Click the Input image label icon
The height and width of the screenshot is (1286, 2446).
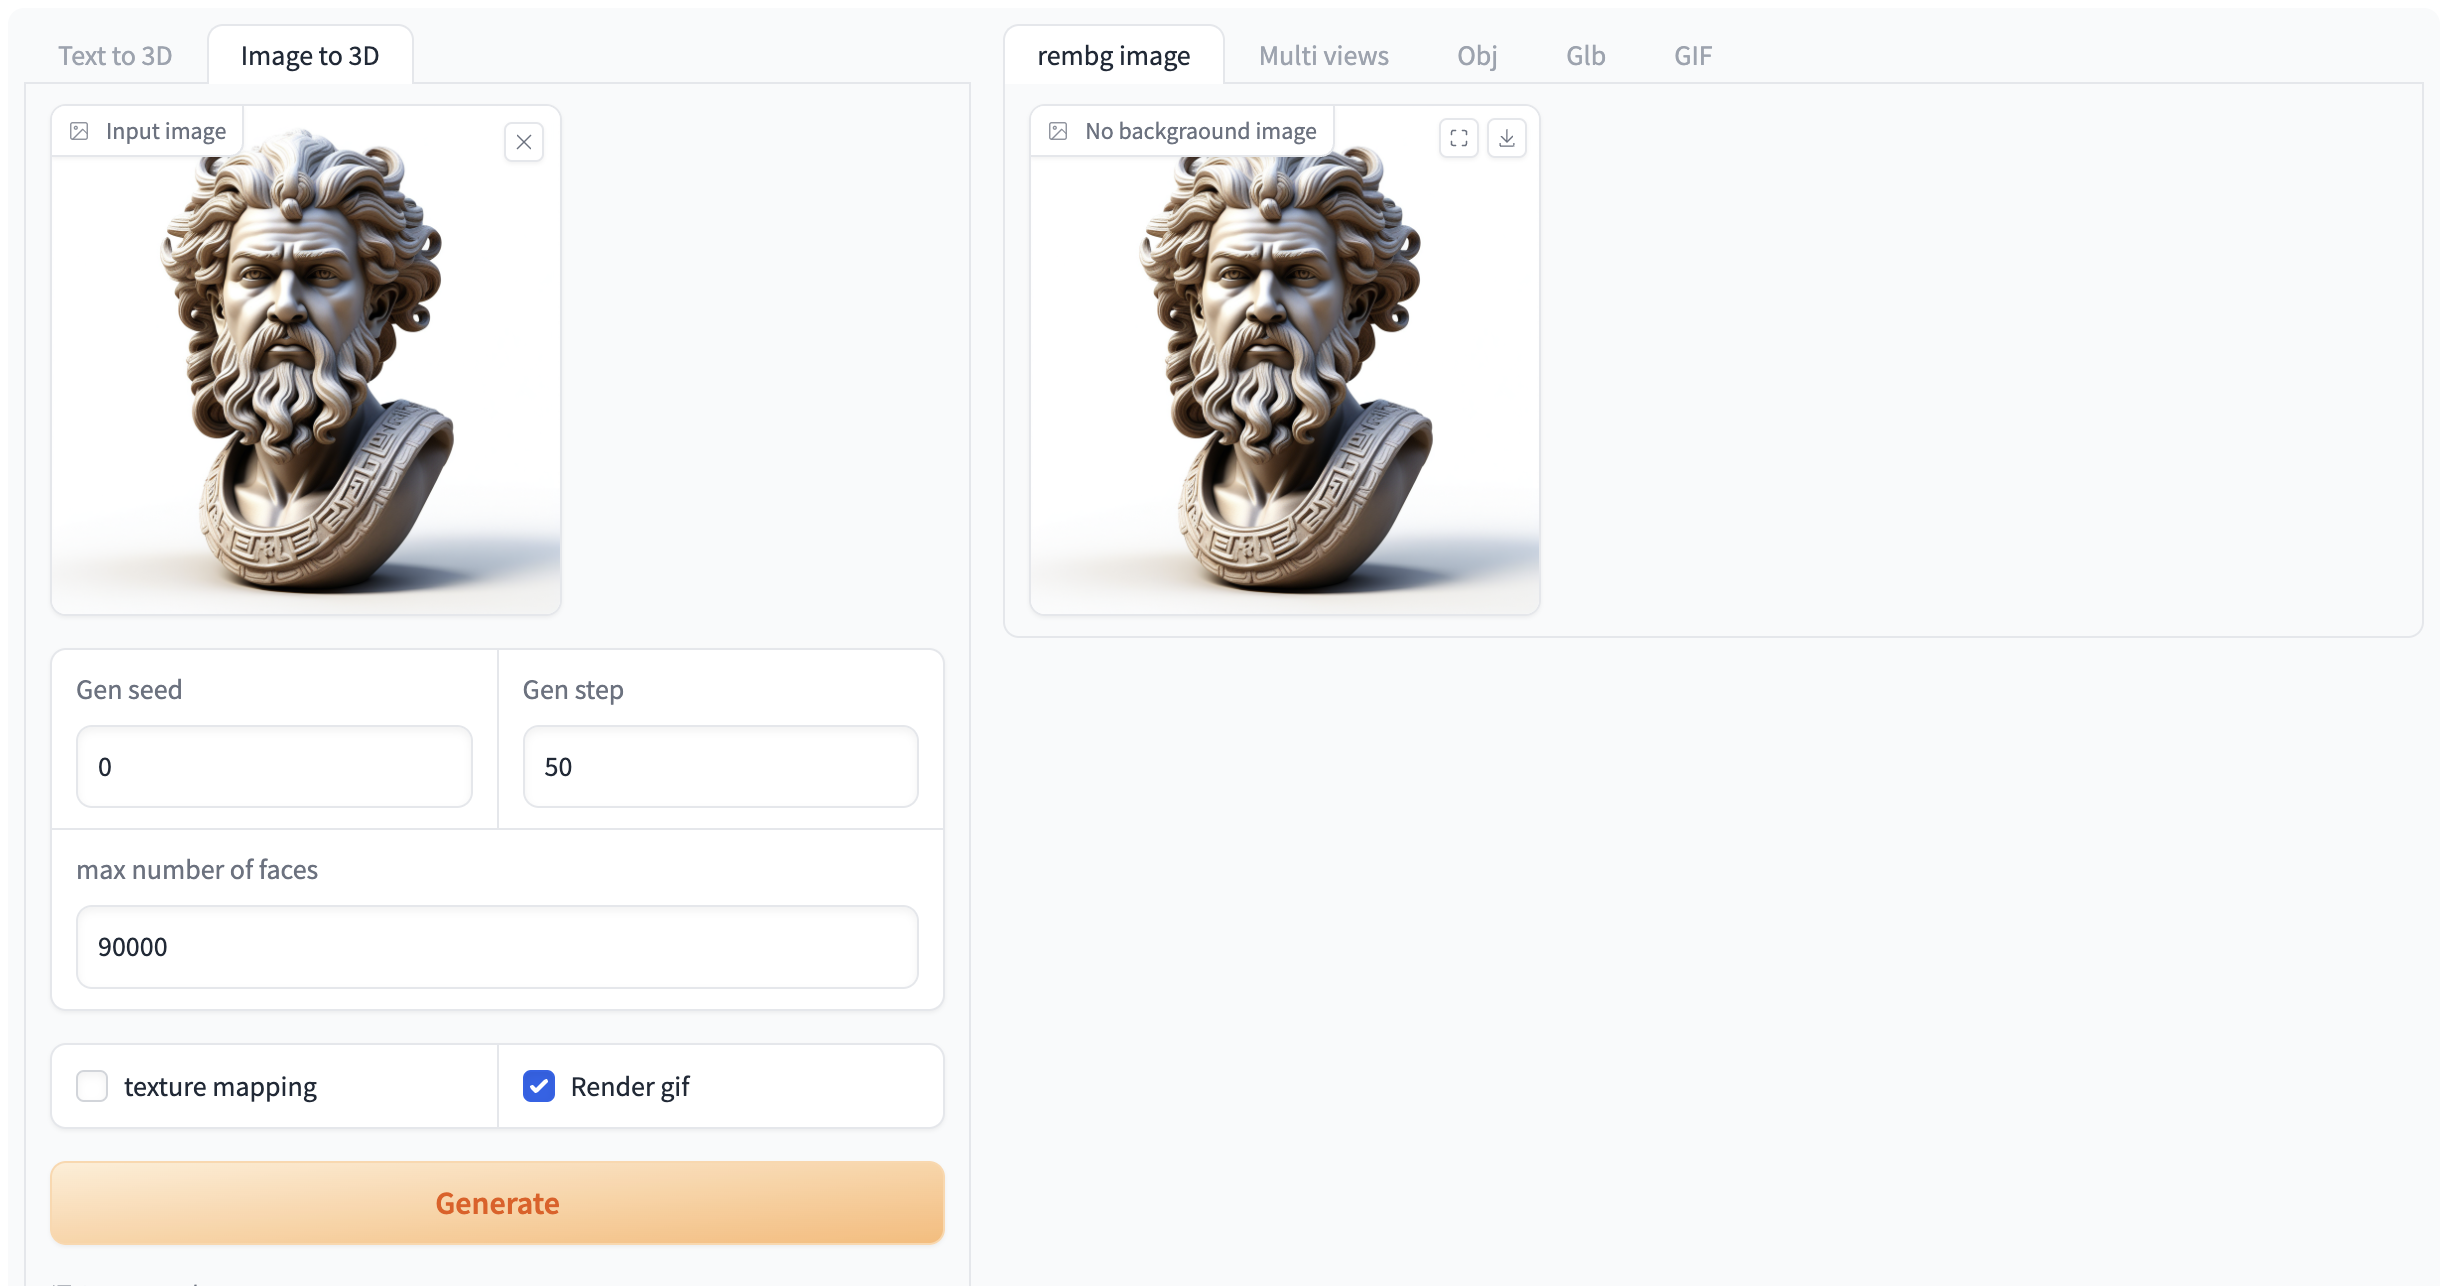pos(79,131)
